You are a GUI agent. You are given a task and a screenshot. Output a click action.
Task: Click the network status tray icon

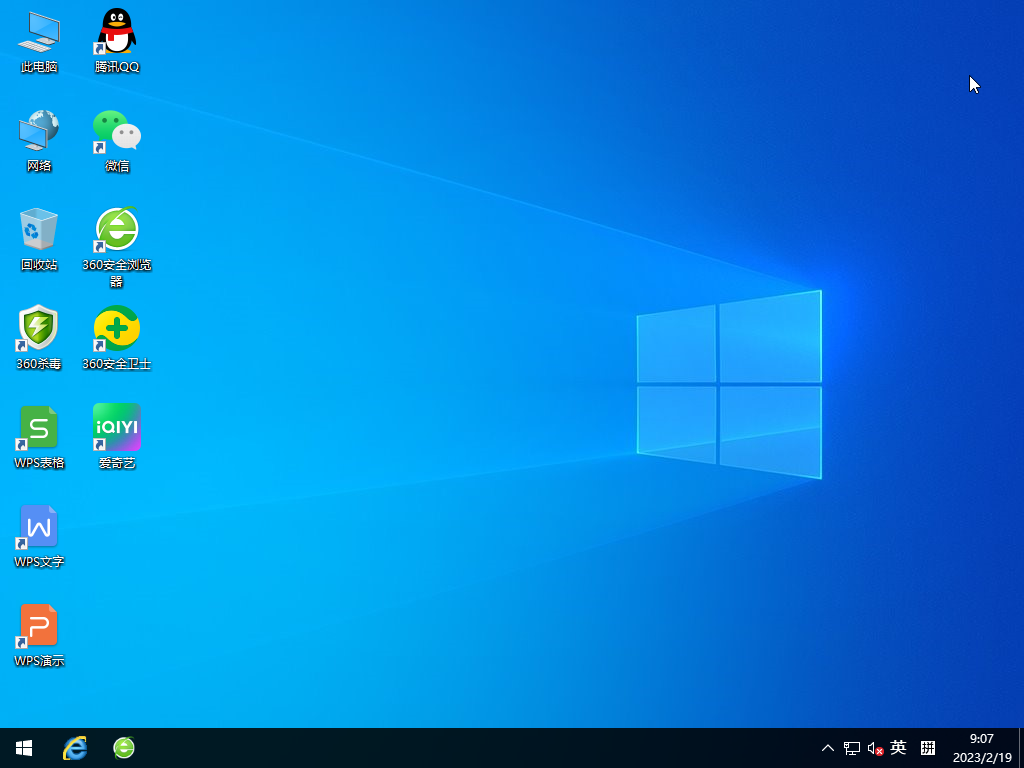coord(852,748)
